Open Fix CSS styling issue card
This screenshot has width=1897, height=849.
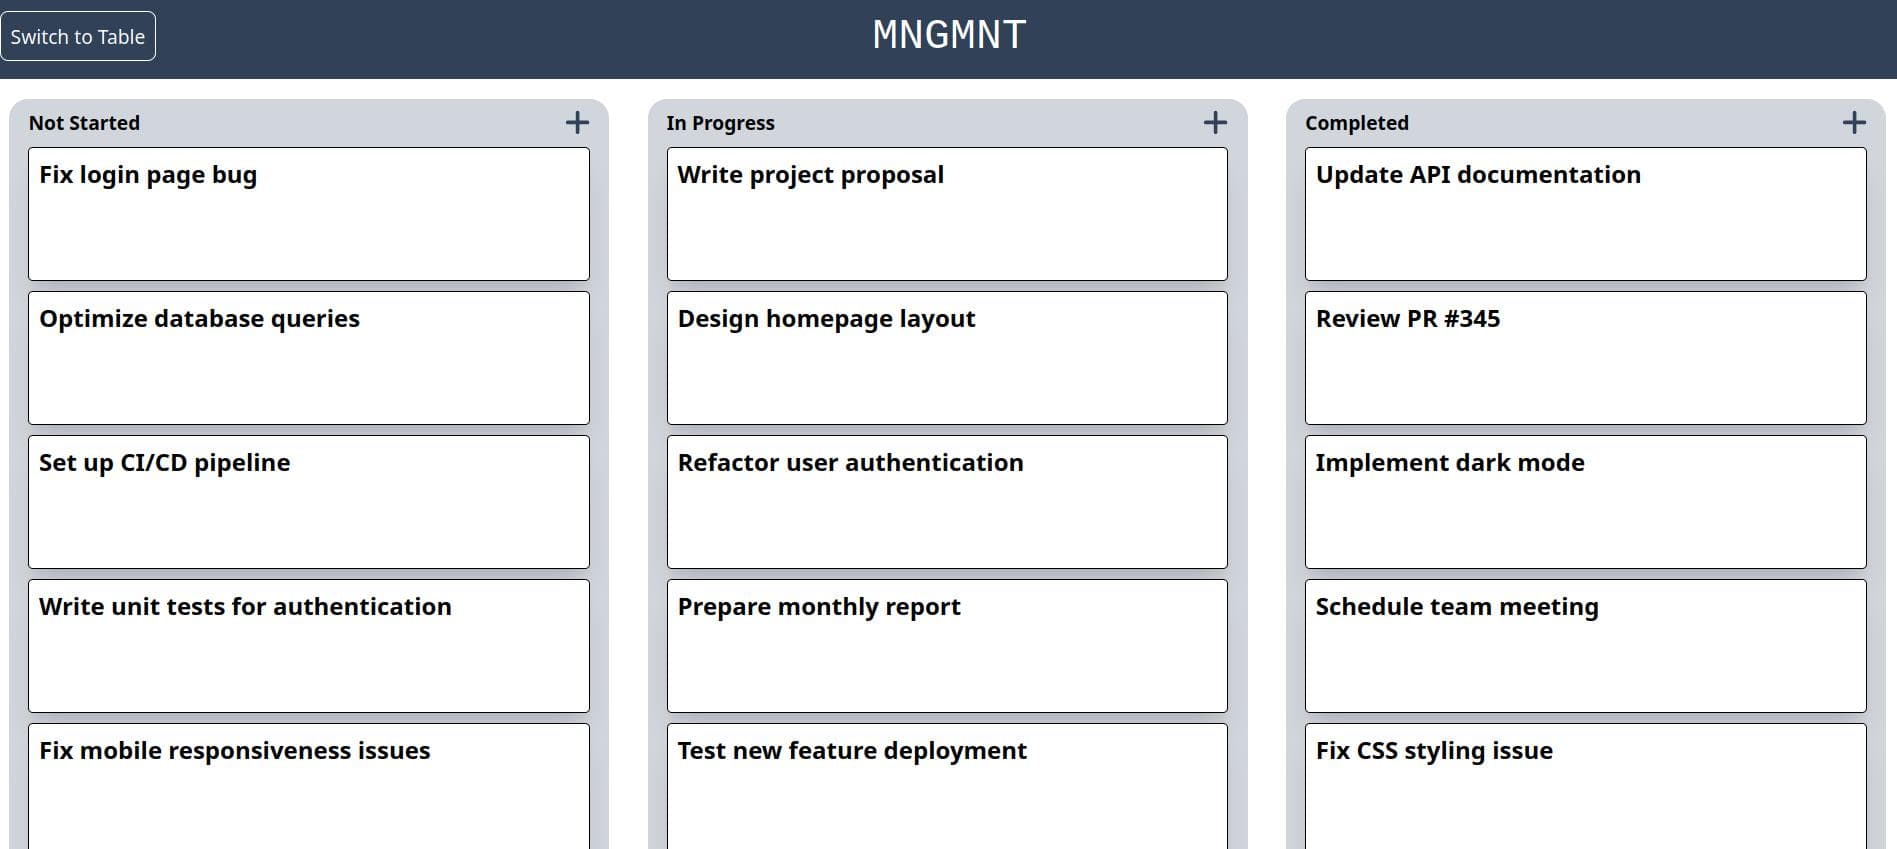pyautogui.click(x=1585, y=786)
